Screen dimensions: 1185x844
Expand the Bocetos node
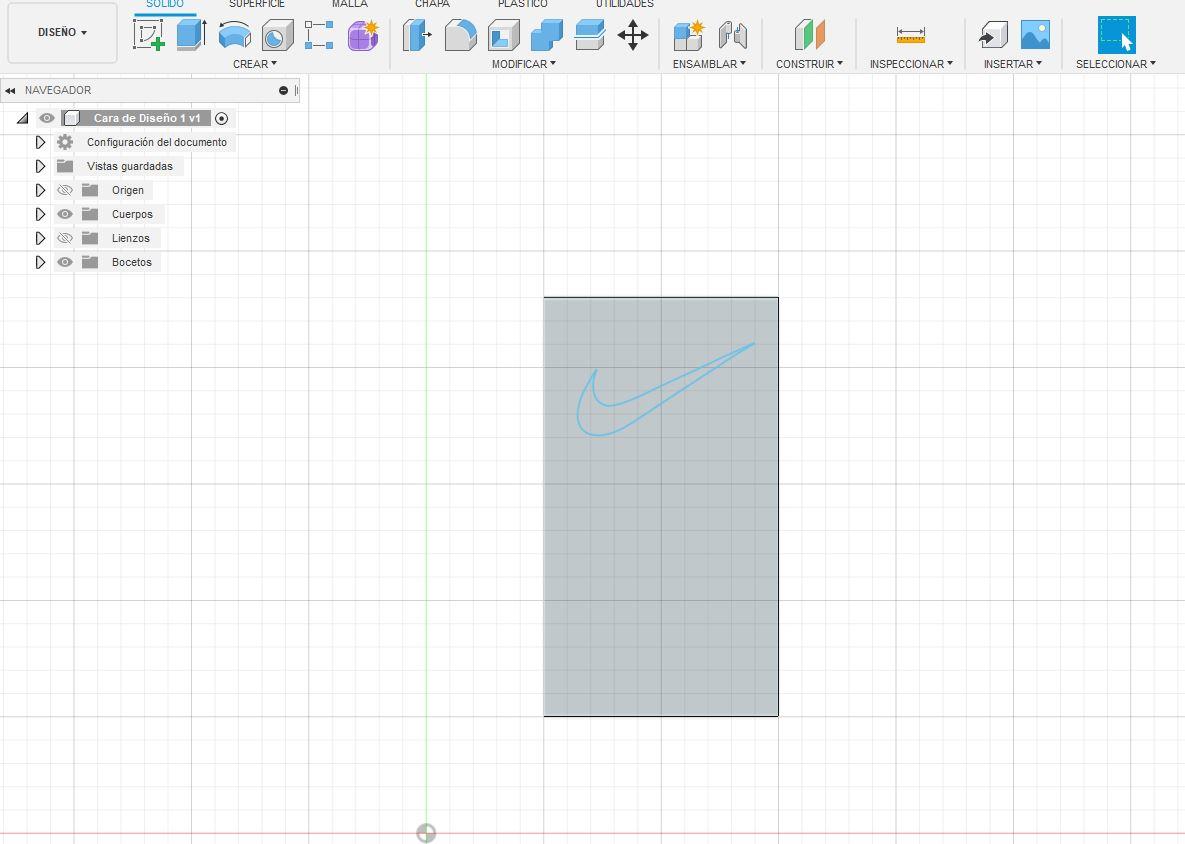(x=40, y=262)
